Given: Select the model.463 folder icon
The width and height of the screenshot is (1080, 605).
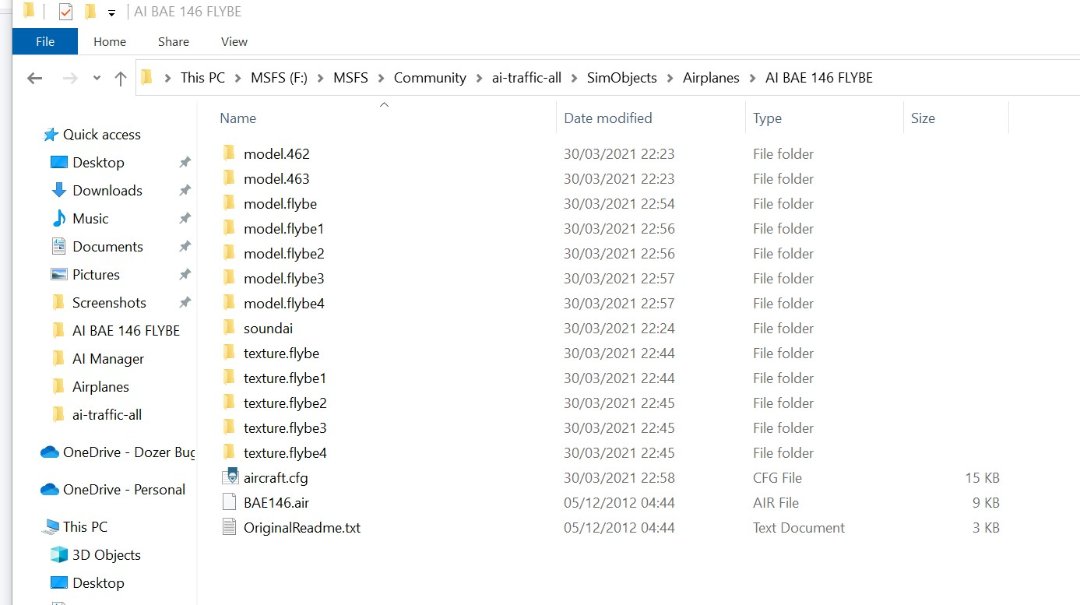Looking at the screenshot, I should (229, 178).
